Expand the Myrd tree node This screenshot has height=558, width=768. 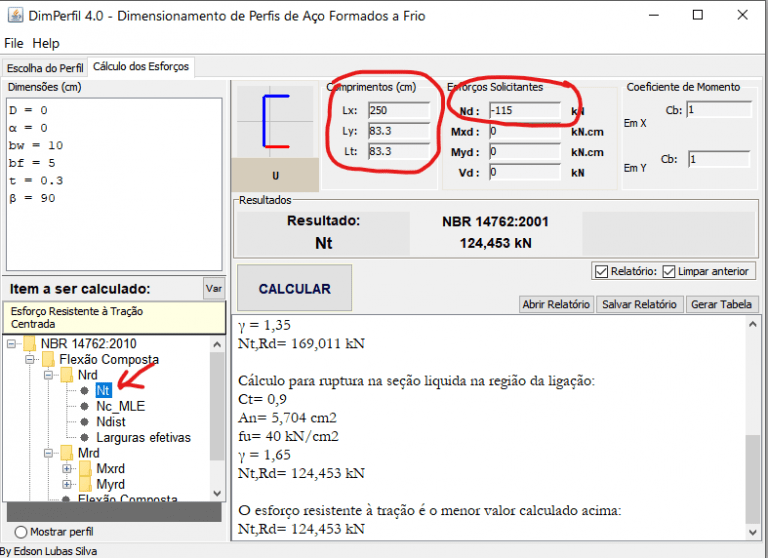click(67, 485)
